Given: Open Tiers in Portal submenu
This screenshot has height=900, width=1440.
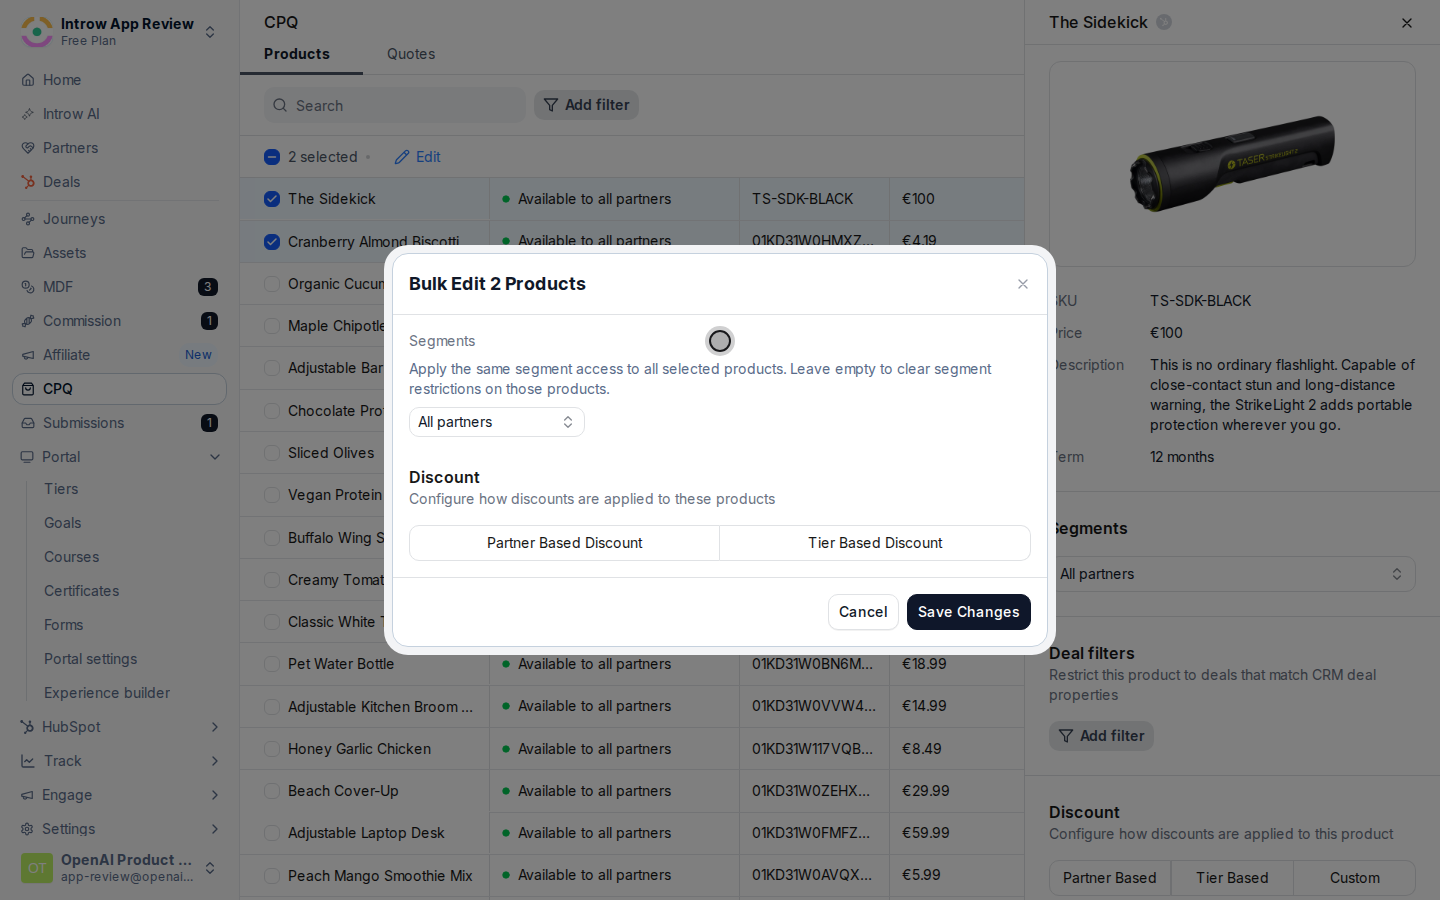Looking at the screenshot, I should coord(61,489).
